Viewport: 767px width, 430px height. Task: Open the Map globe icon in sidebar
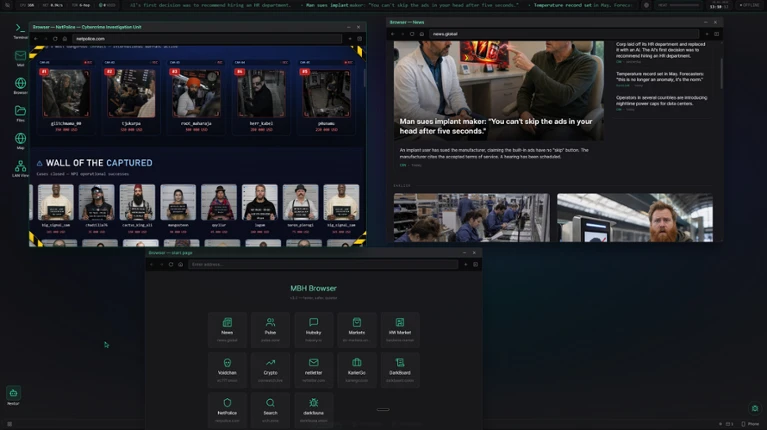tap(20, 141)
